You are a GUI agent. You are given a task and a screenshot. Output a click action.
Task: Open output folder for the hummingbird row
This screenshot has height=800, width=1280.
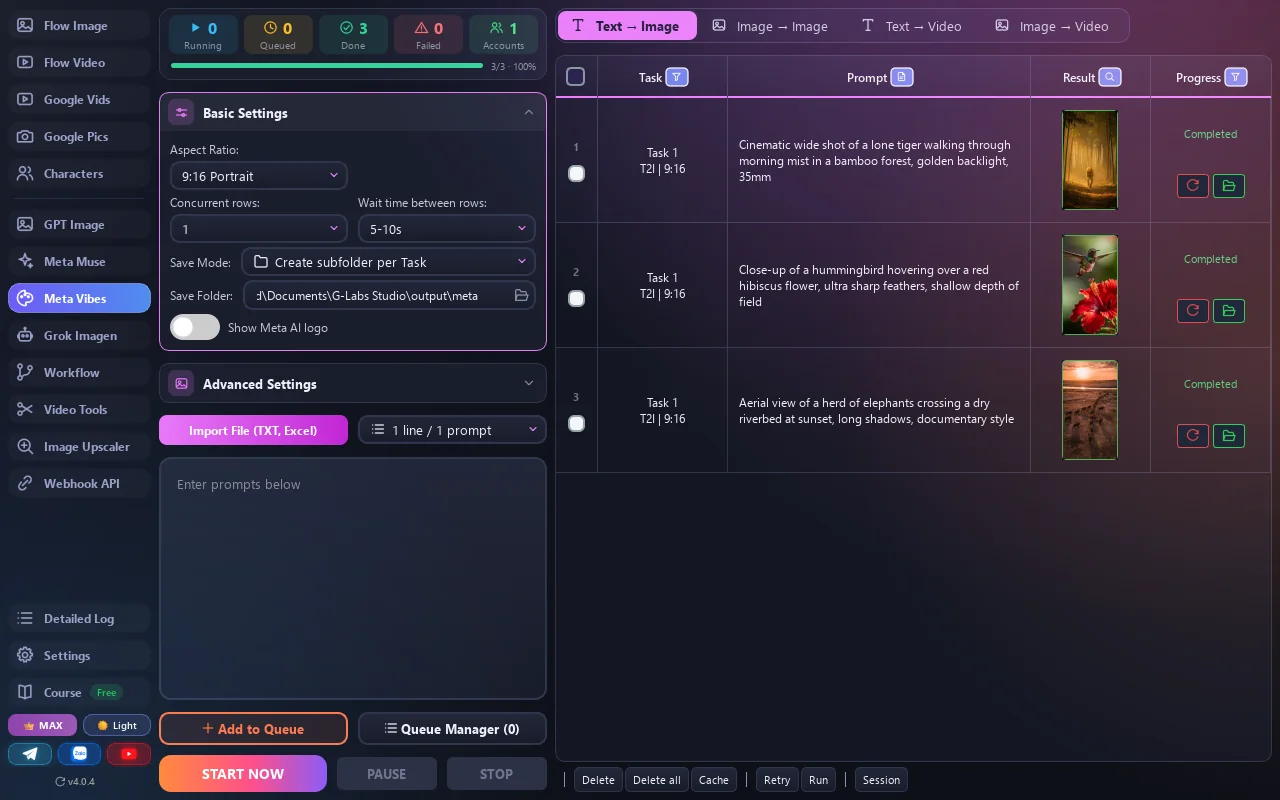click(x=1229, y=310)
